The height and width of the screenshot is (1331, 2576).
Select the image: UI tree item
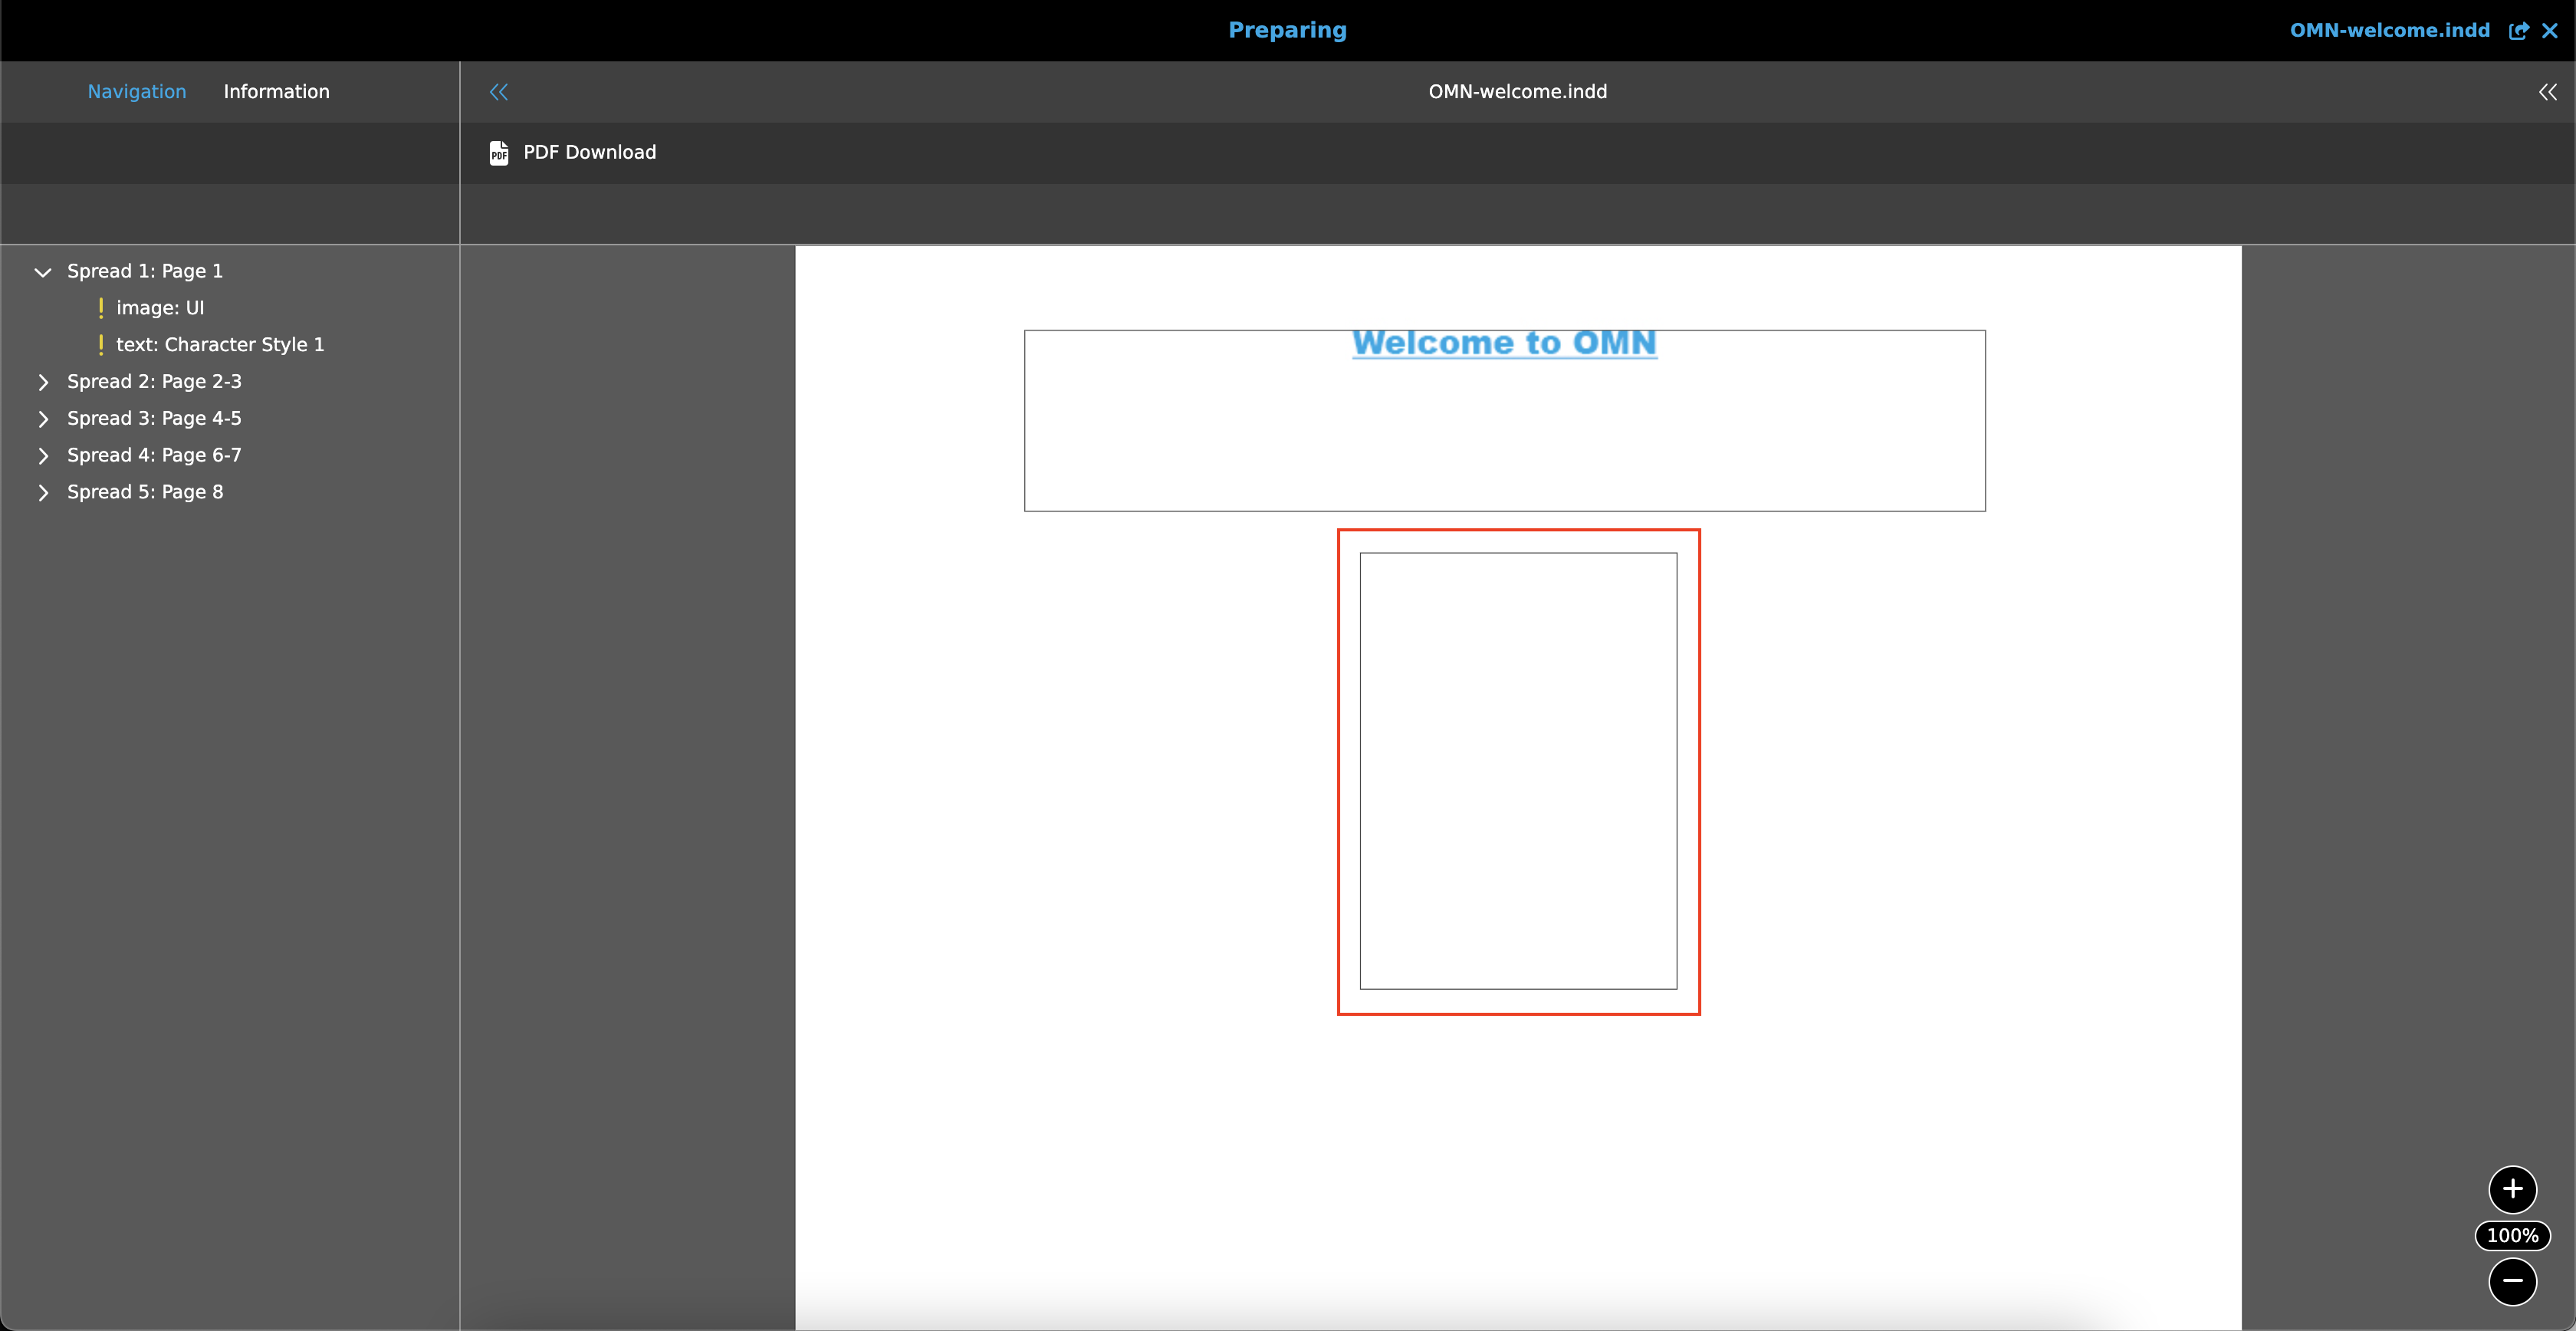(162, 307)
